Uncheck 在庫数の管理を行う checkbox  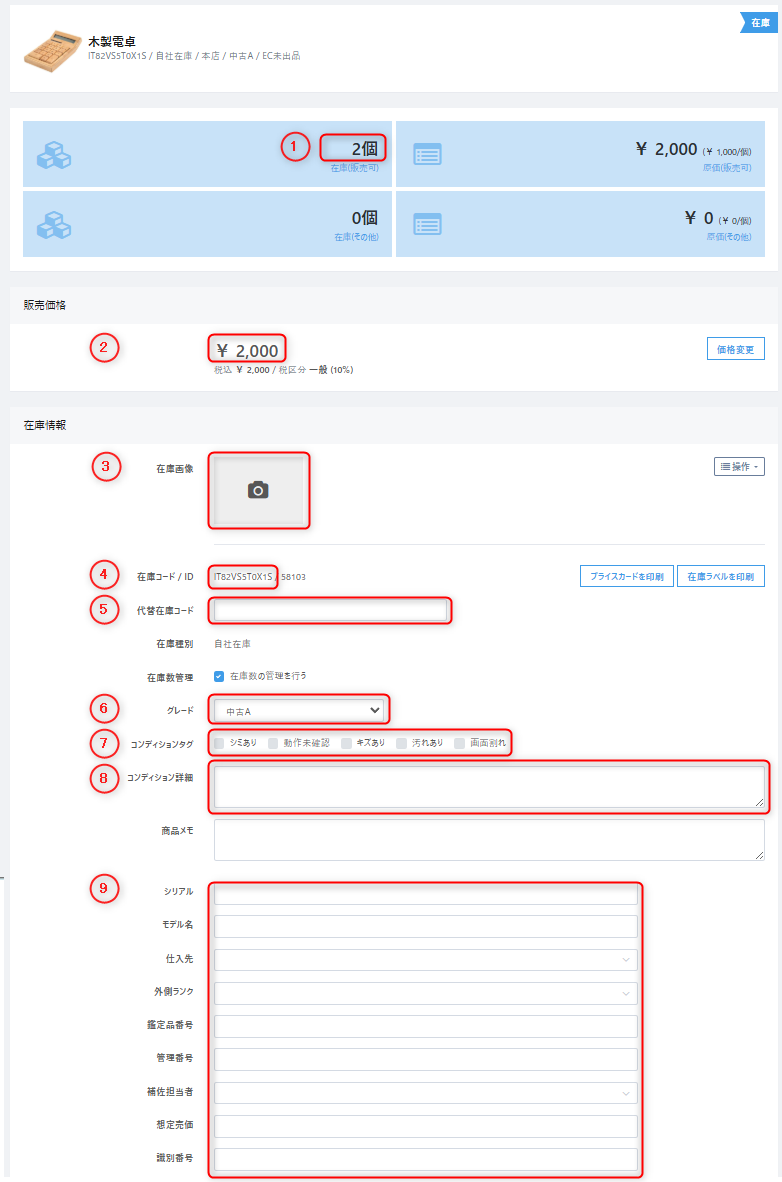tap(219, 676)
